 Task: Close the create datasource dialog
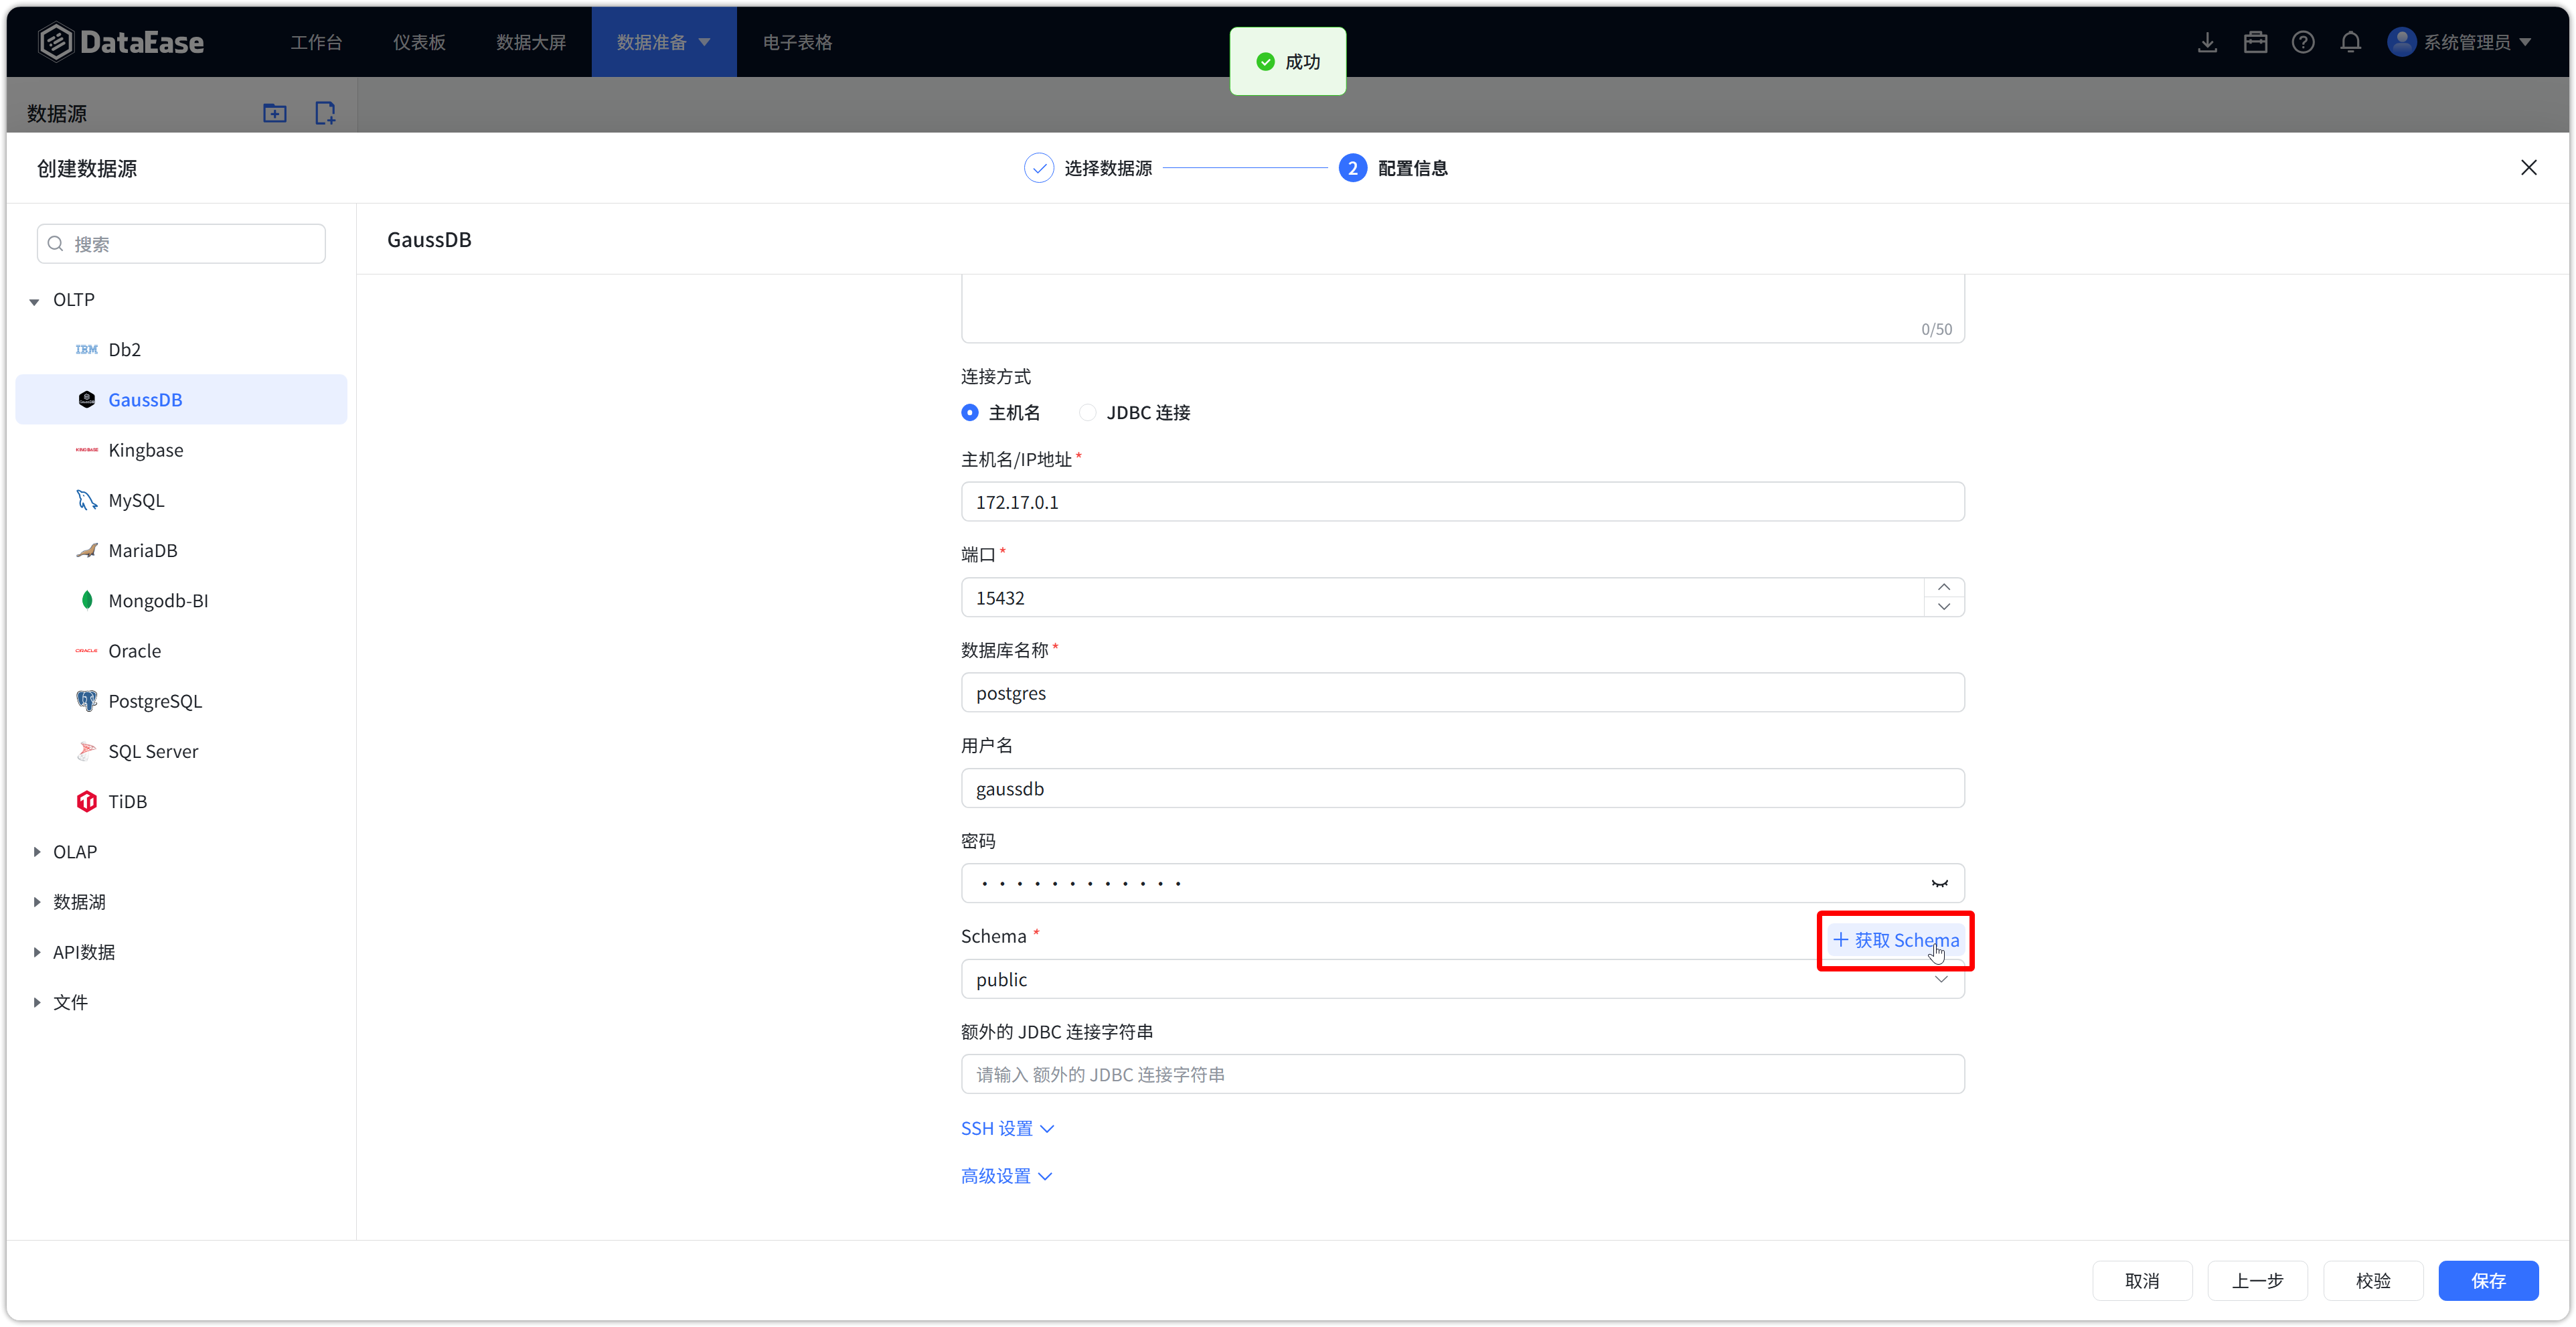tap(2529, 168)
